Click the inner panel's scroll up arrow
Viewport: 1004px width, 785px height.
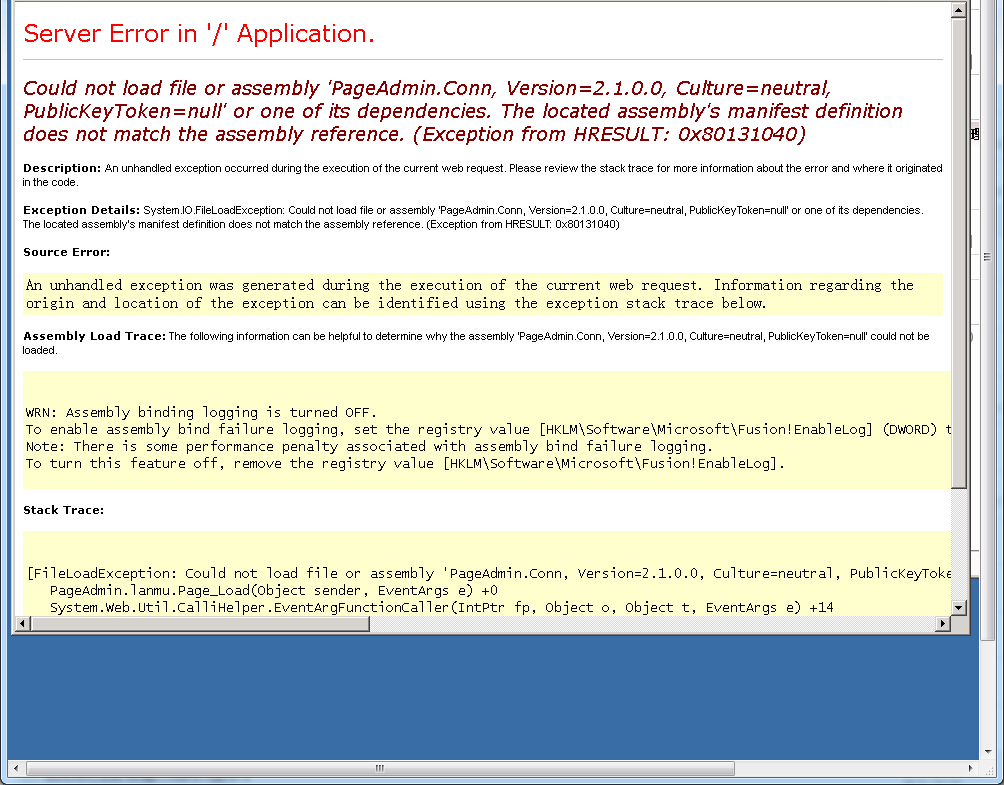(959, 9)
